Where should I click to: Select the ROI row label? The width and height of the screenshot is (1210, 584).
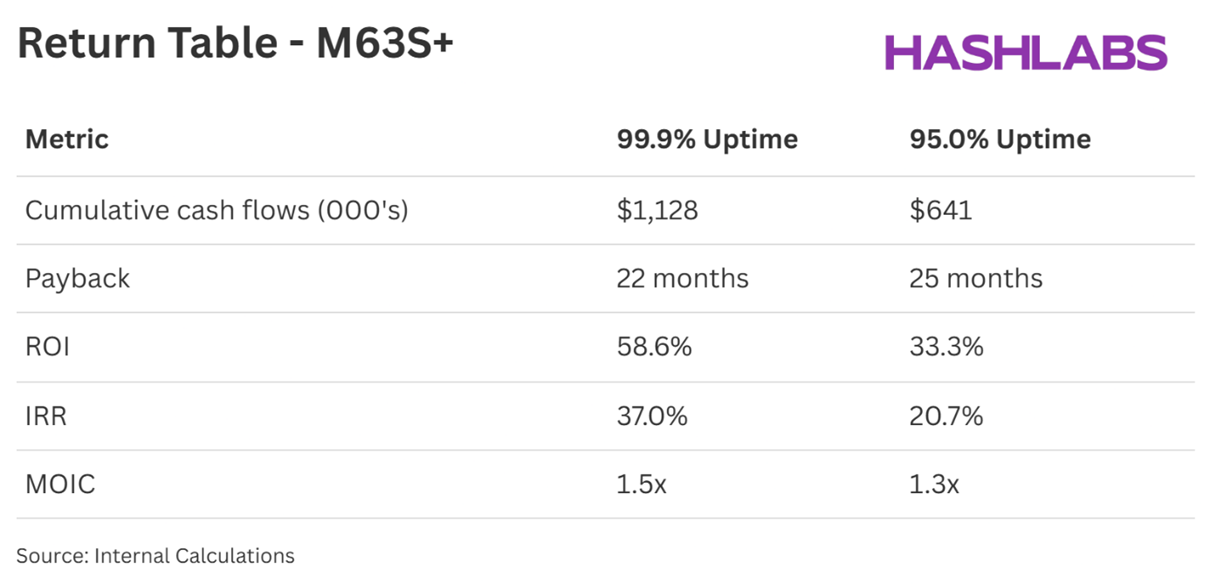[x=48, y=347]
